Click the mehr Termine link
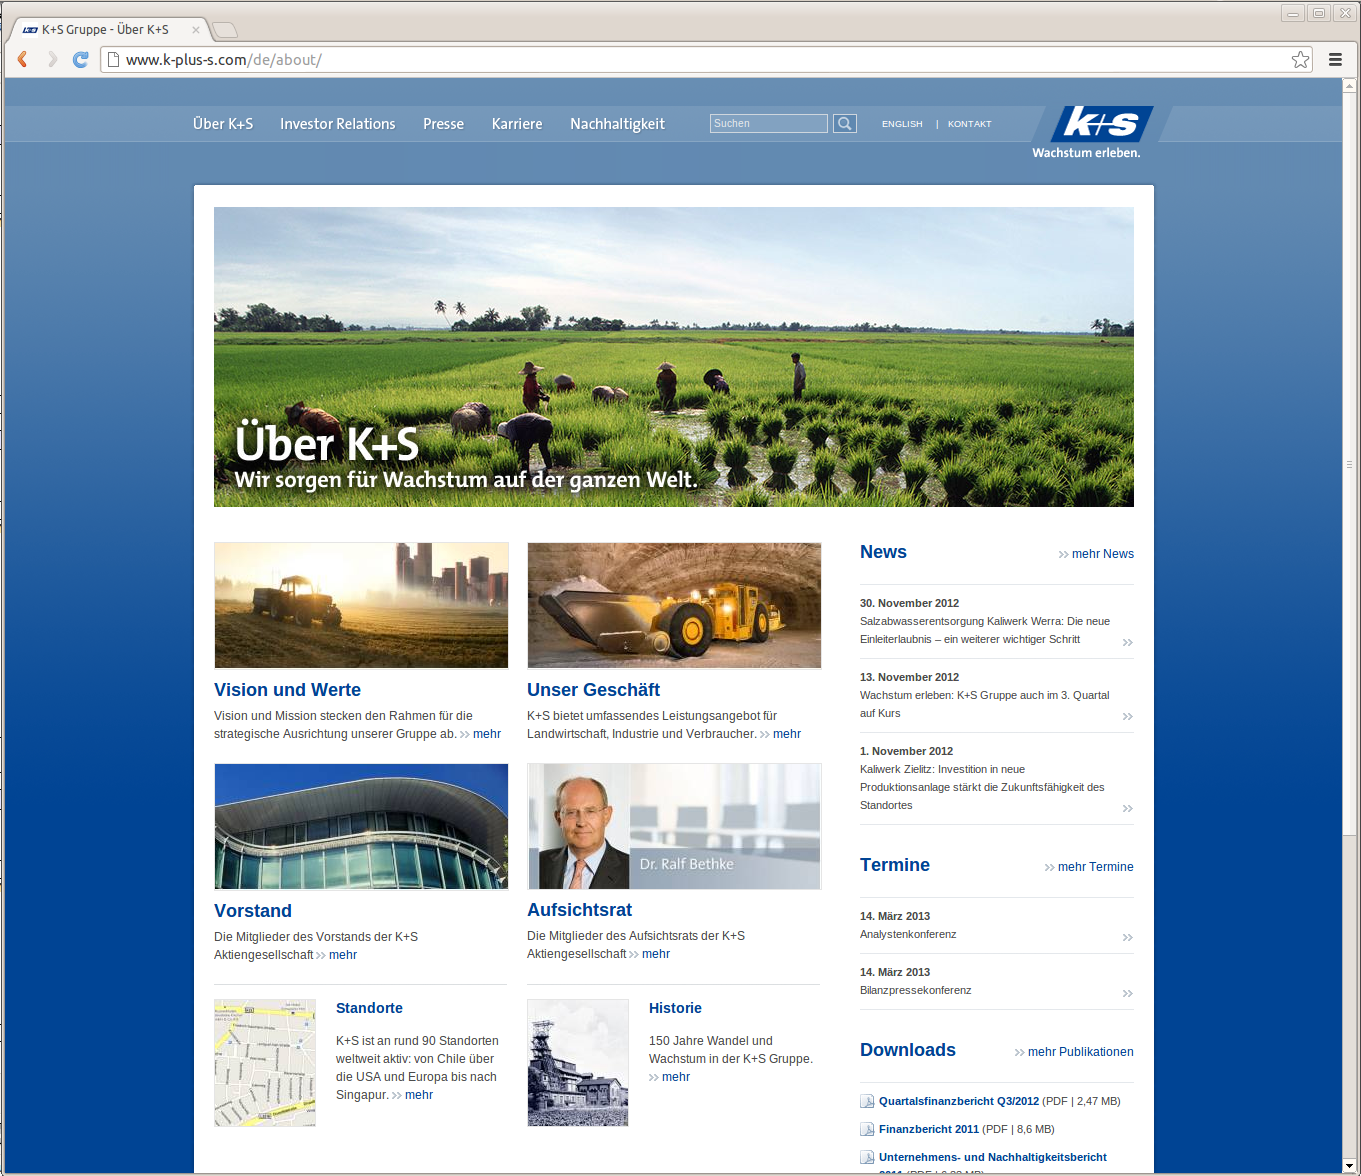 click(x=1089, y=867)
